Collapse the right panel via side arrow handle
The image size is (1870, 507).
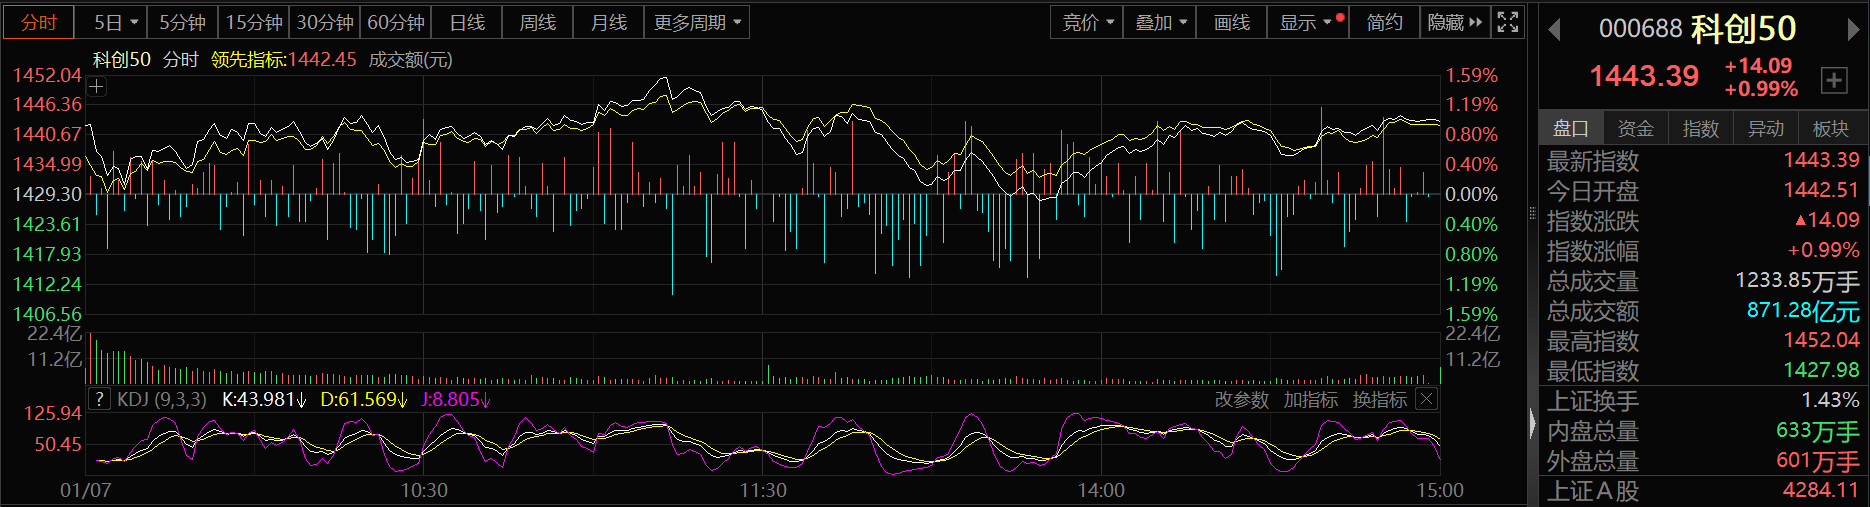(x=1532, y=425)
